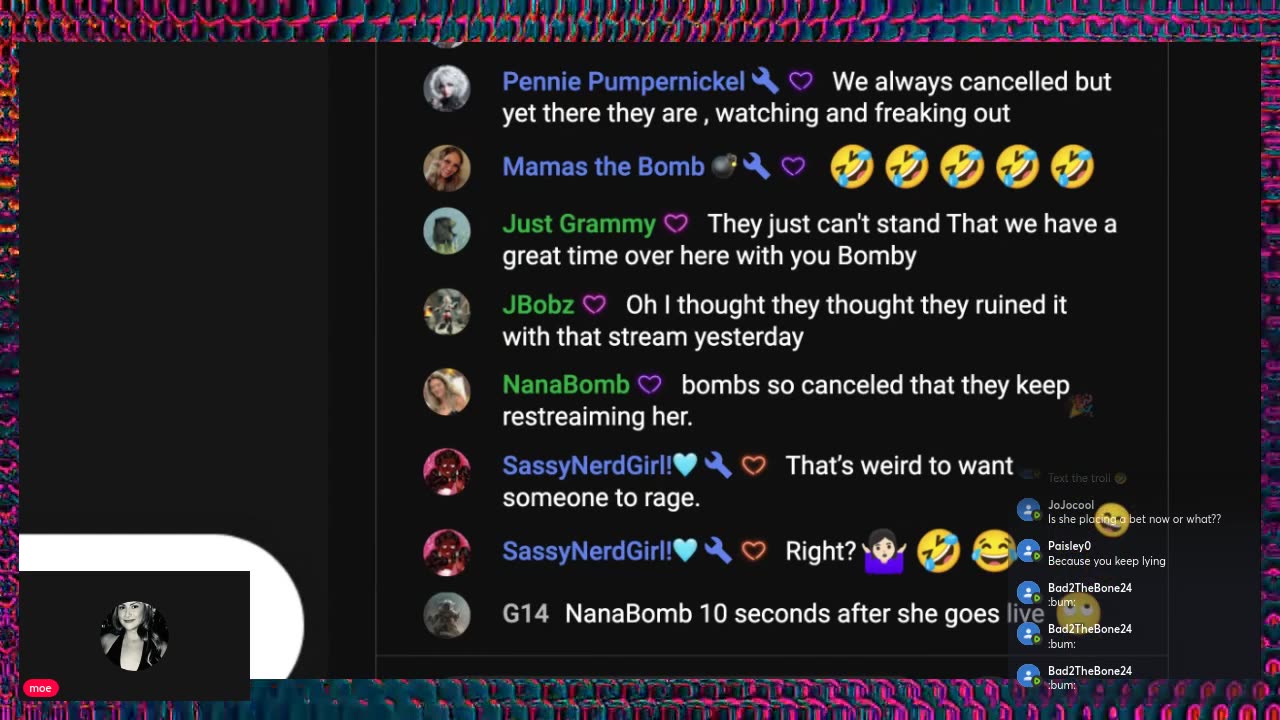Click the bomb icon next to Mamas the Bomb
This screenshot has height=720, width=1280.
(x=724, y=166)
